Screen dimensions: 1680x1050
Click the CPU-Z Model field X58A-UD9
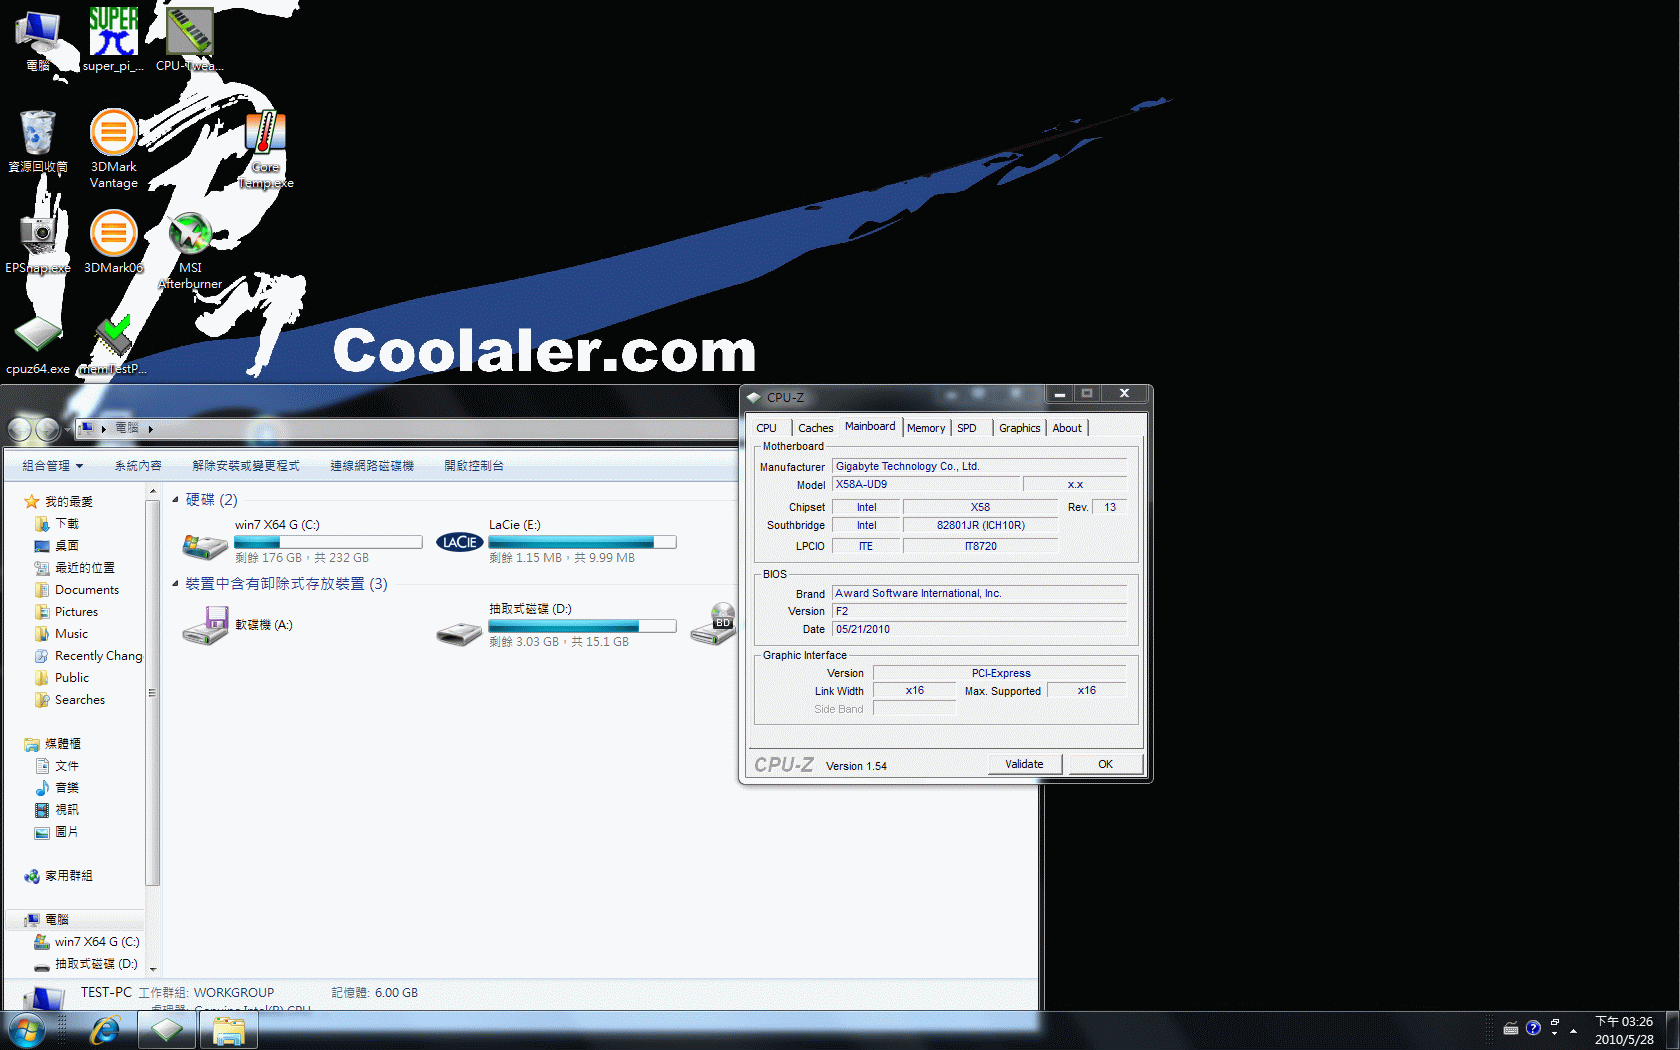(x=926, y=485)
